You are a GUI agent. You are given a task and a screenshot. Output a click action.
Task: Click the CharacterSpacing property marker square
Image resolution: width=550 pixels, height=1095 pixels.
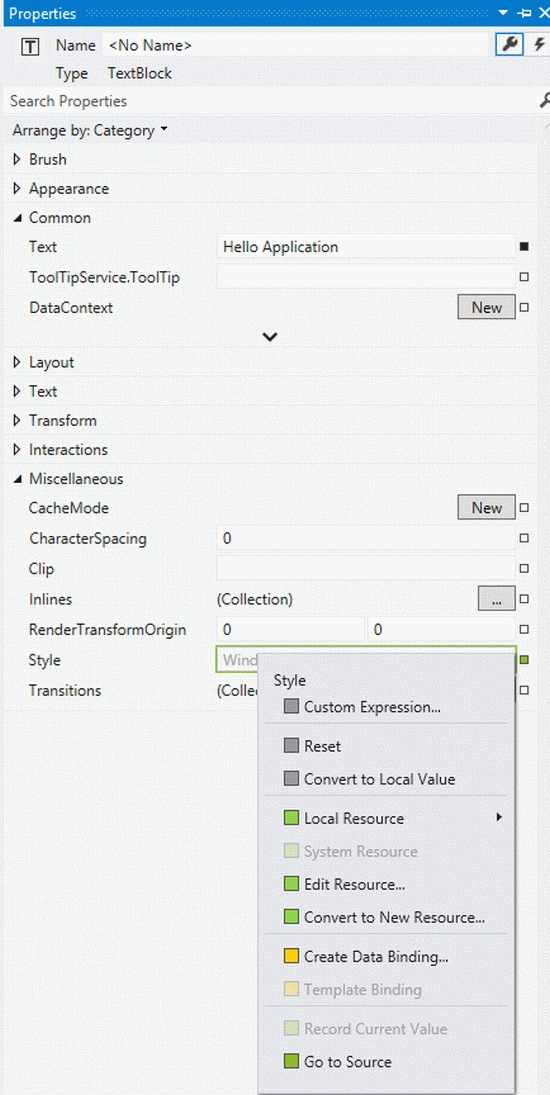[x=524, y=538]
